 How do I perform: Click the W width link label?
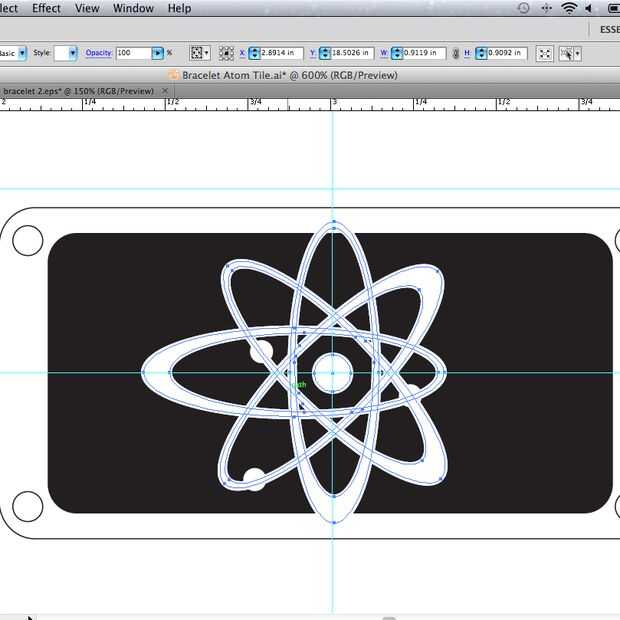(x=384, y=53)
